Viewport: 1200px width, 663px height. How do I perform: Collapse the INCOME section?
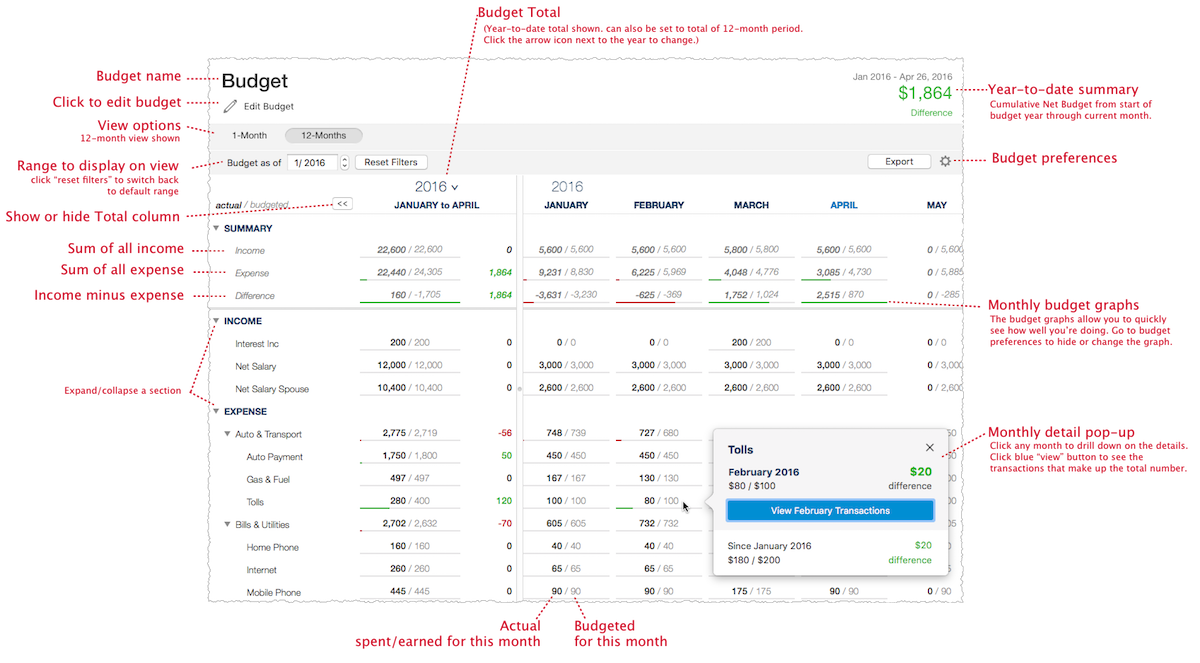pos(215,321)
